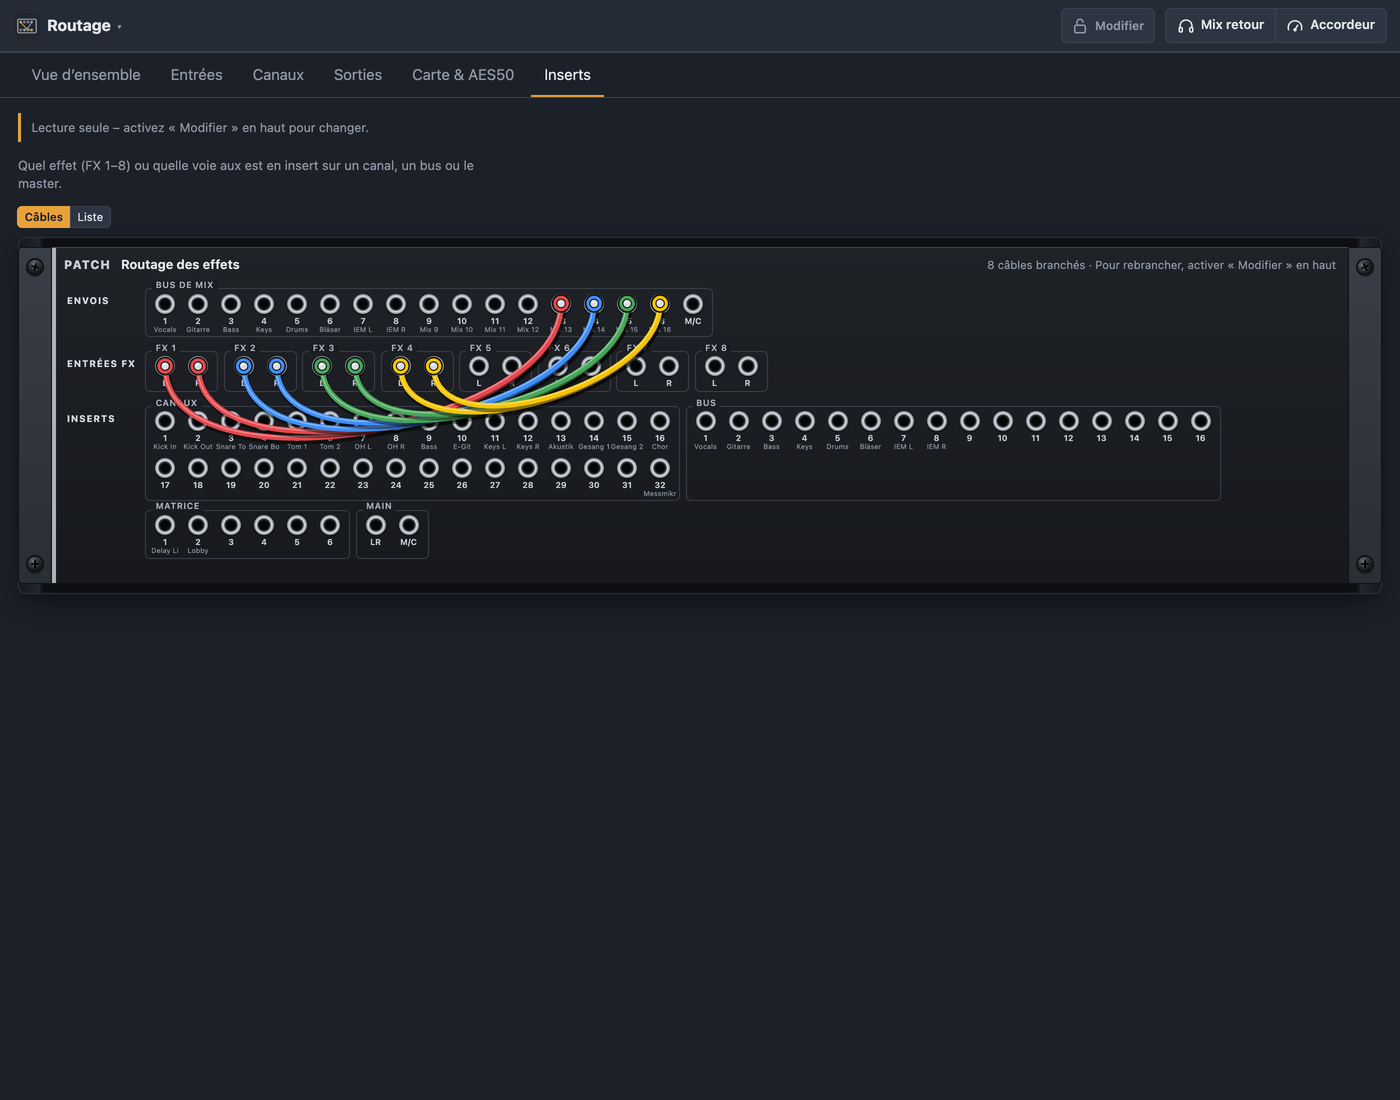Screen dimensions: 1400x1100
Task: Select channel insert jack 17
Action: coord(165,468)
